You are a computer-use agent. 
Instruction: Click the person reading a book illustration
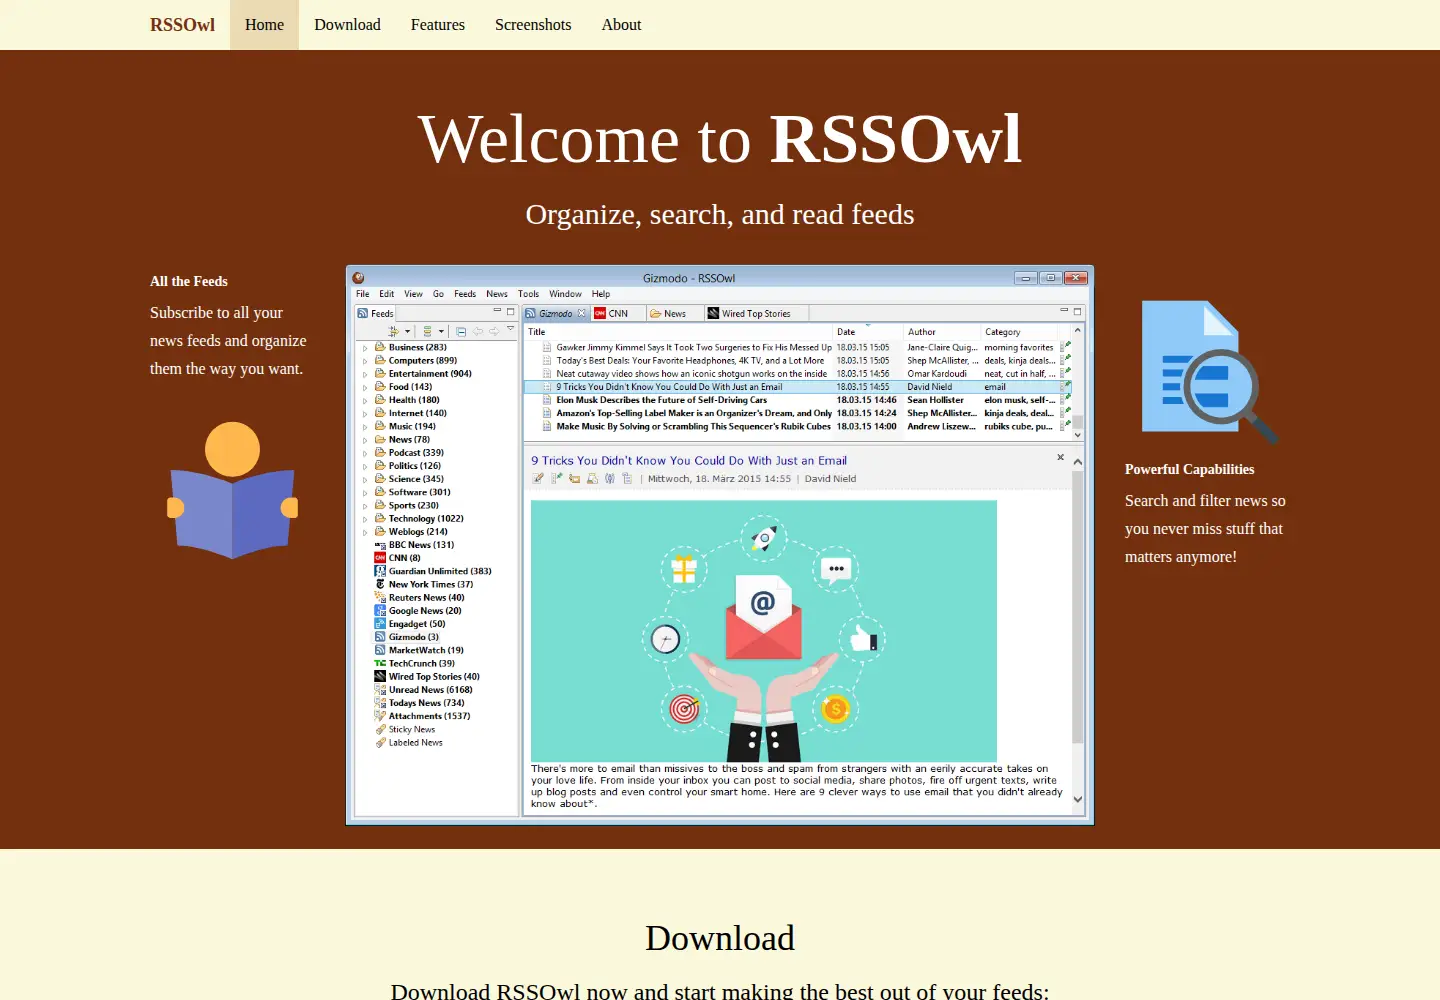[233, 490]
